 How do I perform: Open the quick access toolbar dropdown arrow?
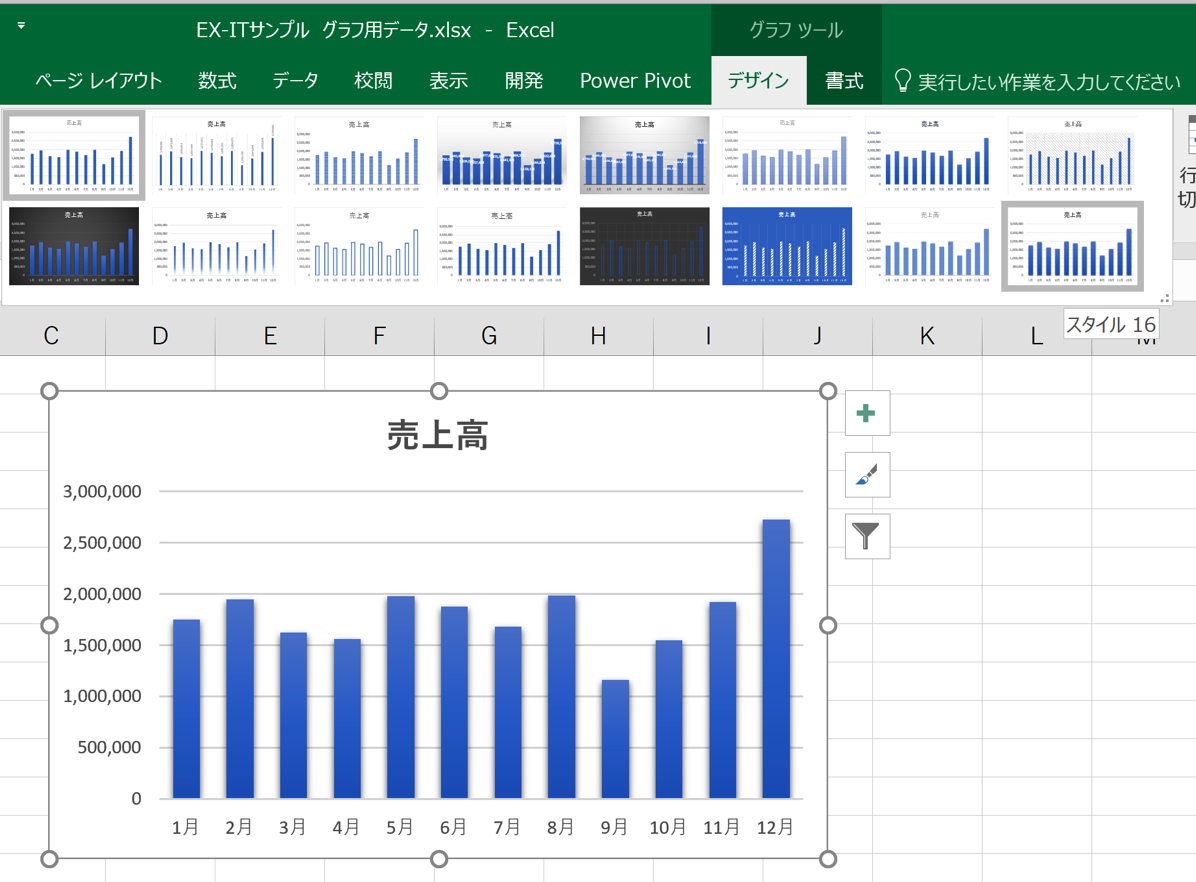(x=21, y=26)
